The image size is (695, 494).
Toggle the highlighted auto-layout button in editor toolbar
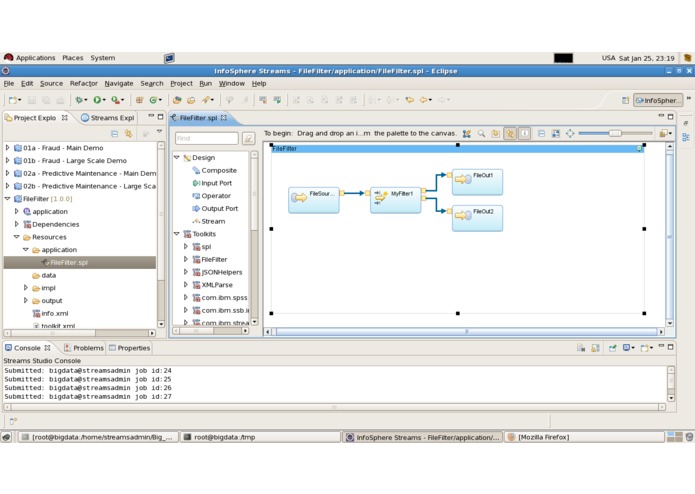[510, 133]
